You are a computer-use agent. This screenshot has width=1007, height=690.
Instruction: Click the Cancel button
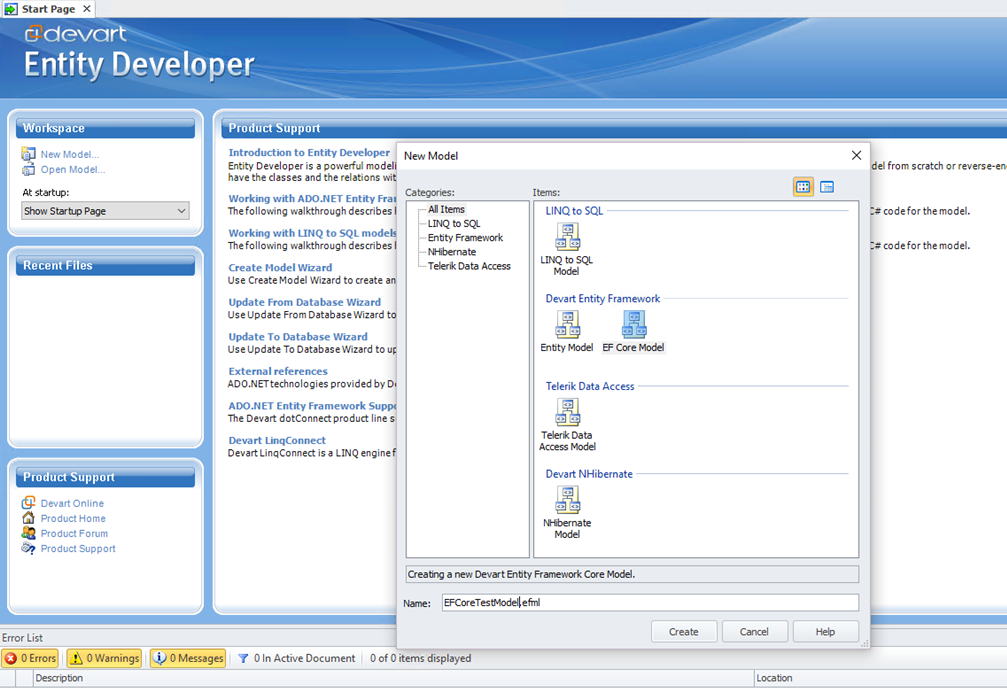click(754, 632)
